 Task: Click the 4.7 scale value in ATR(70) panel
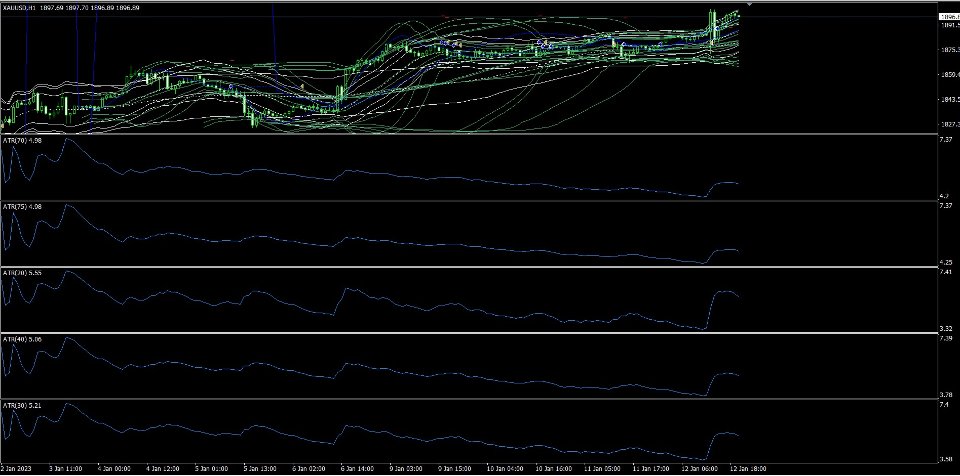click(943, 196)
